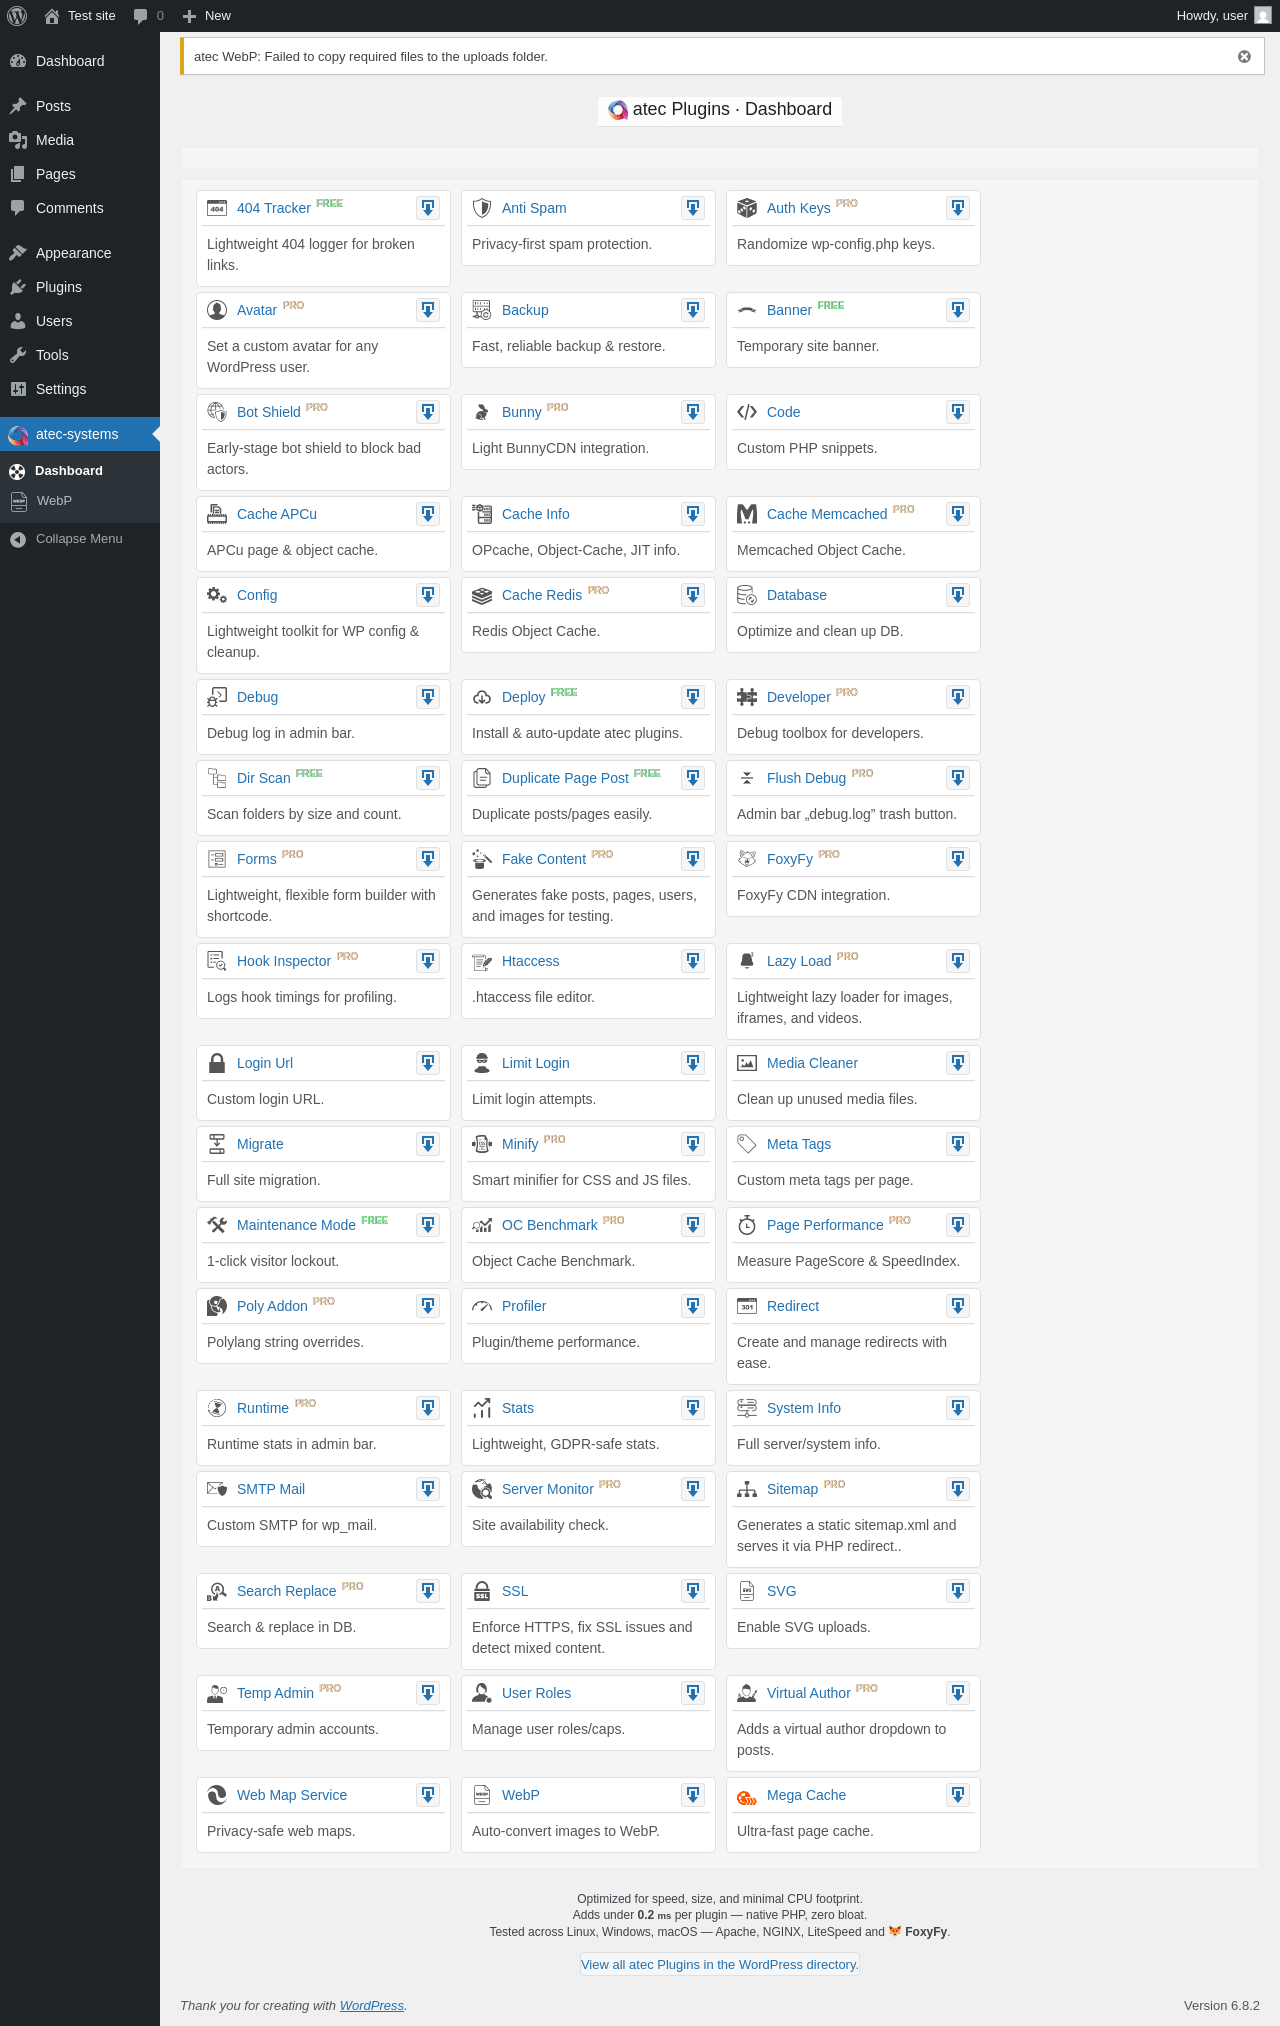The height and width of the screenshot is (2026, 1280).
Task: Click the 'Ultra-fast page cache.' description
Action: pos(805,1831)
